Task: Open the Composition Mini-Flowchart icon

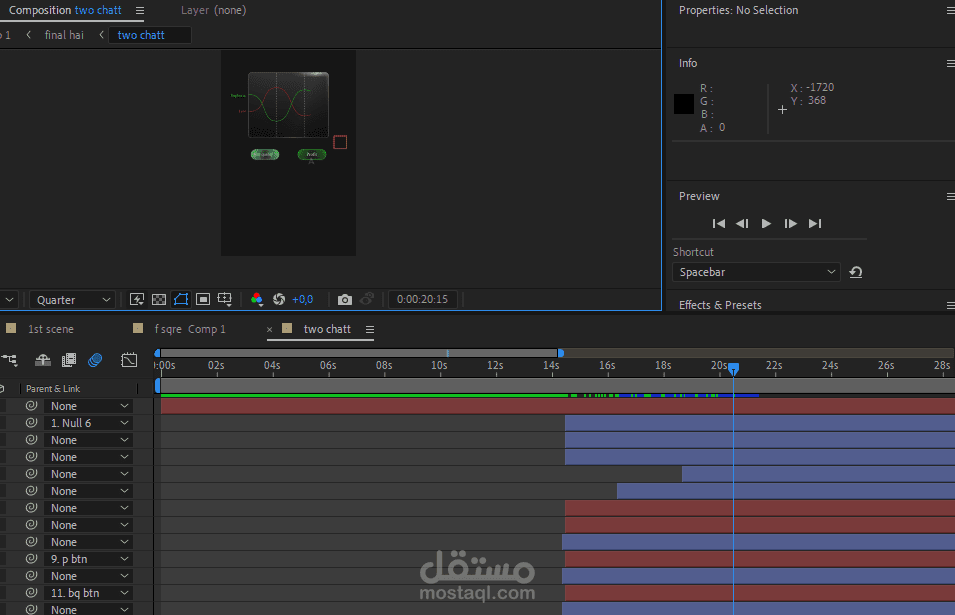Action: [x=10, y=360]
